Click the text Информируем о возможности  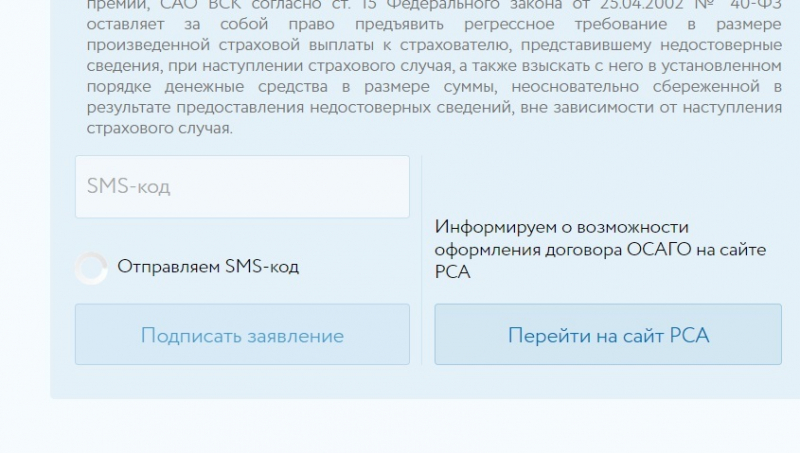pos(562,227)
